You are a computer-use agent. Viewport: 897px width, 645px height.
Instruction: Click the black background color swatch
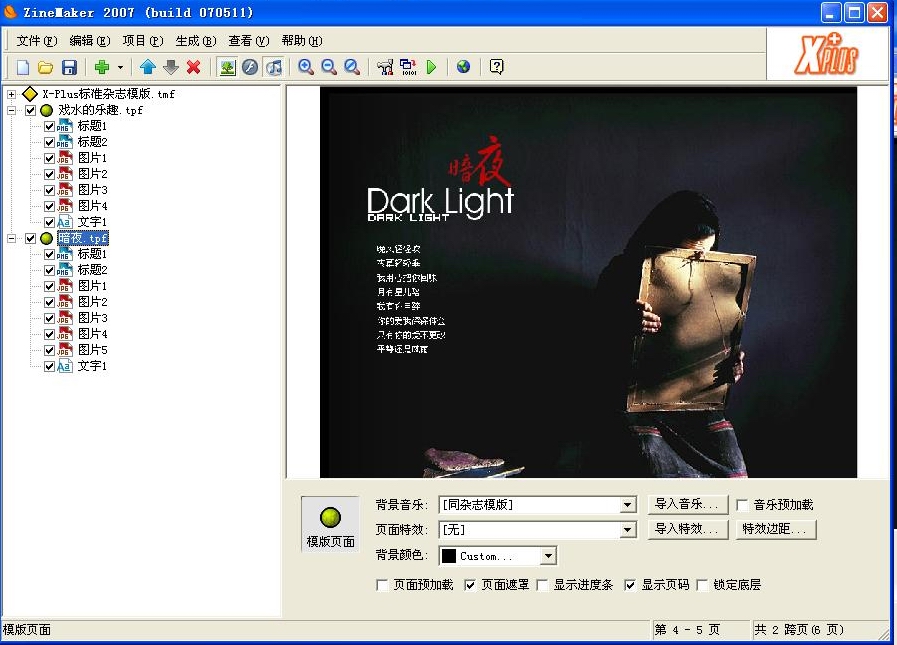449,556
